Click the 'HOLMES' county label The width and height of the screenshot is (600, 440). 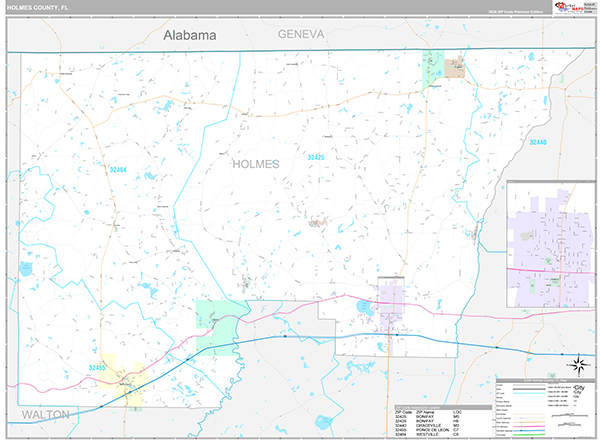pos(256,164)
